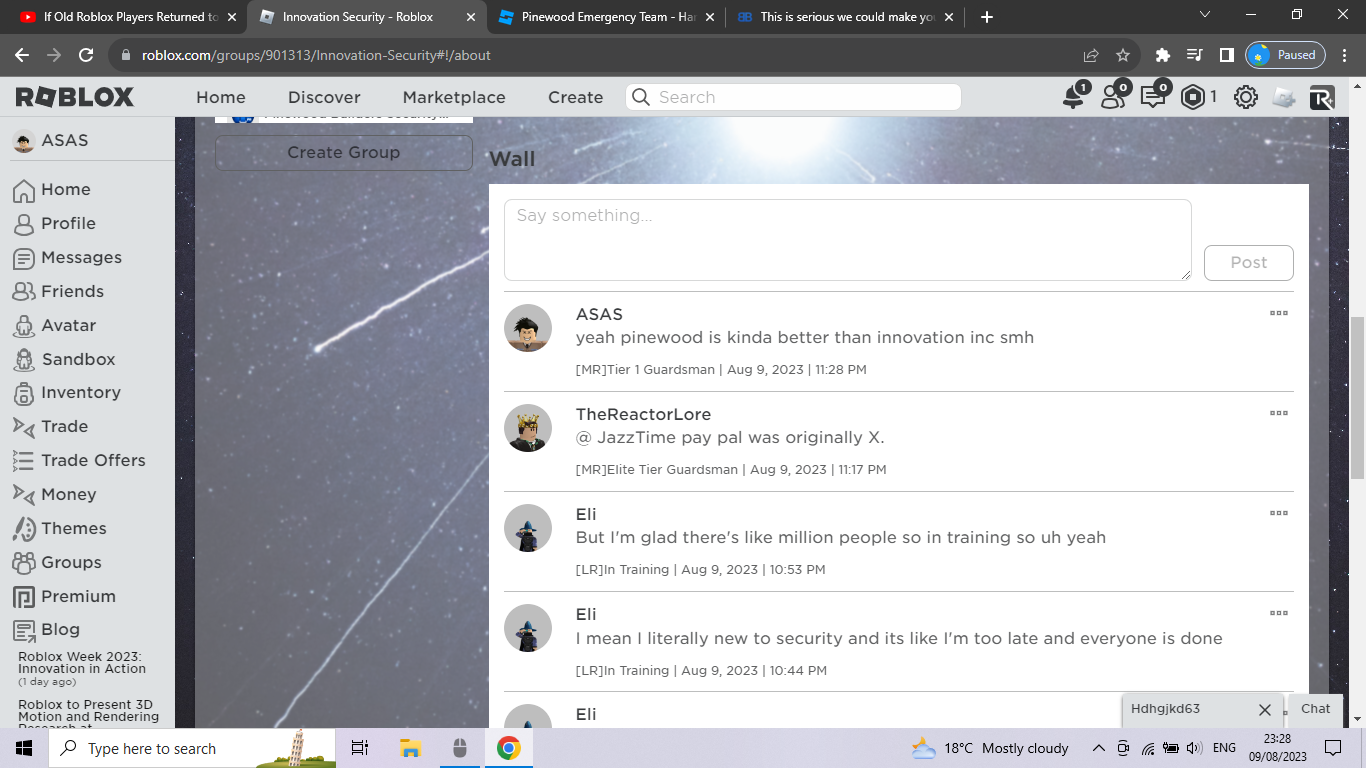
Task: Open TheReactorLore avatar thumbnail
Action: pos(528,428)
